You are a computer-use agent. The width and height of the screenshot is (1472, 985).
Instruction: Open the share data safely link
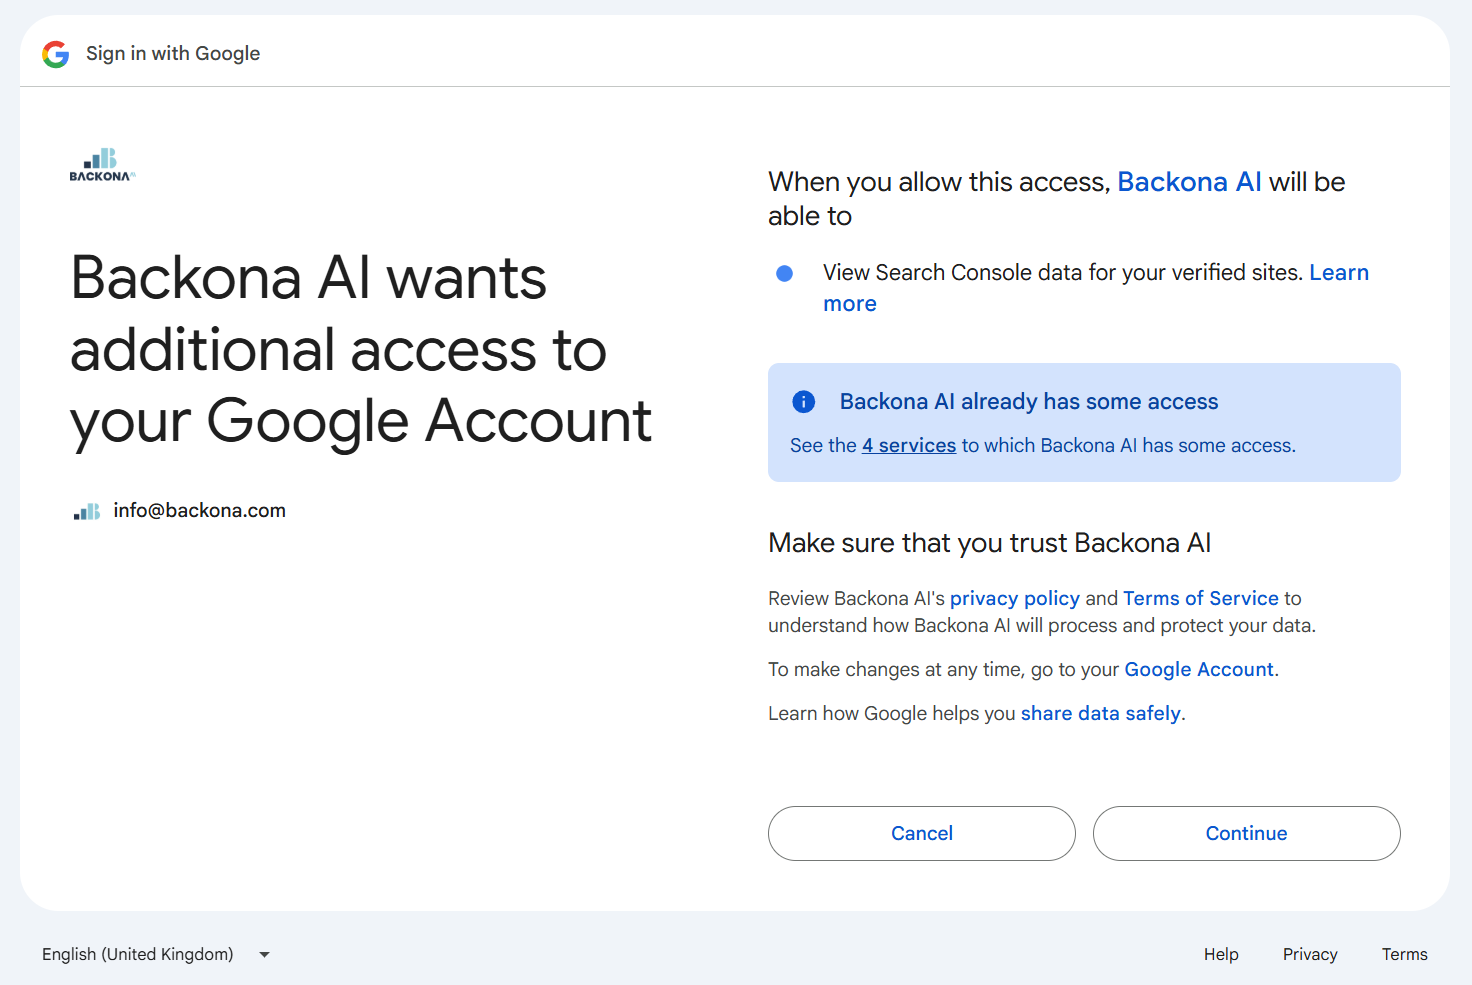tap(1101, 713)
